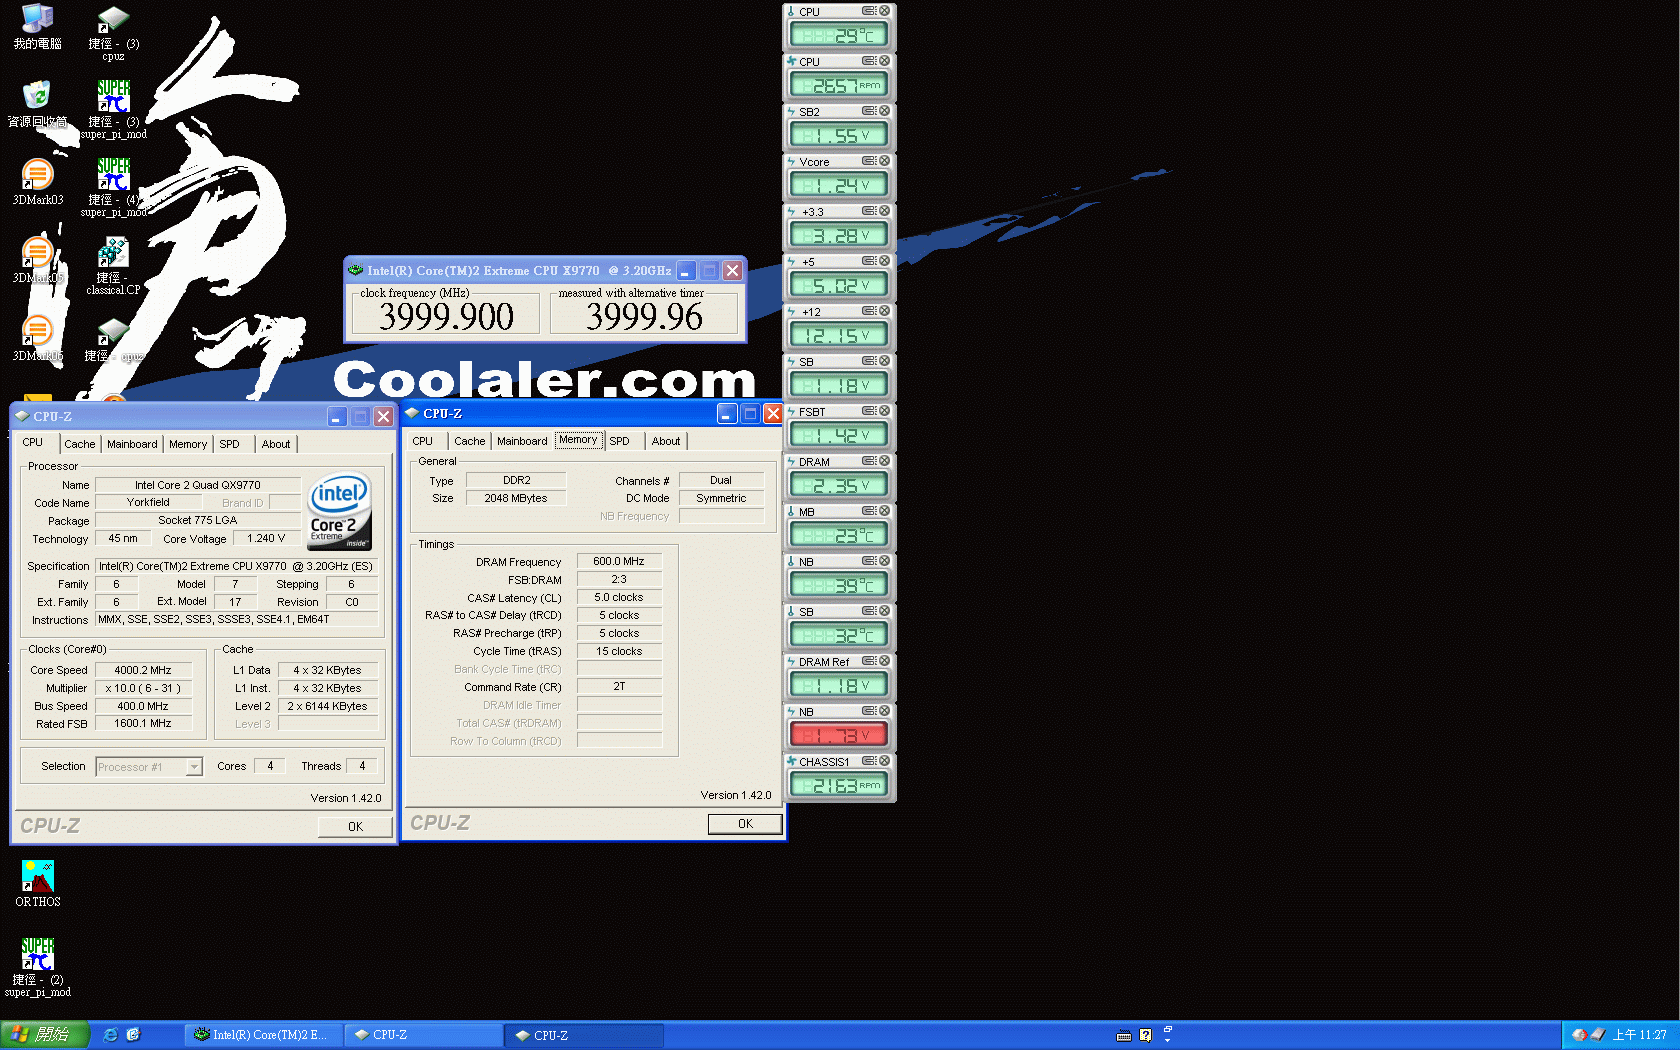This screenshot has width=1680, height=1050.
Task: Switch to Cache tab in left CPU-Z window
Action: [80, 444]
